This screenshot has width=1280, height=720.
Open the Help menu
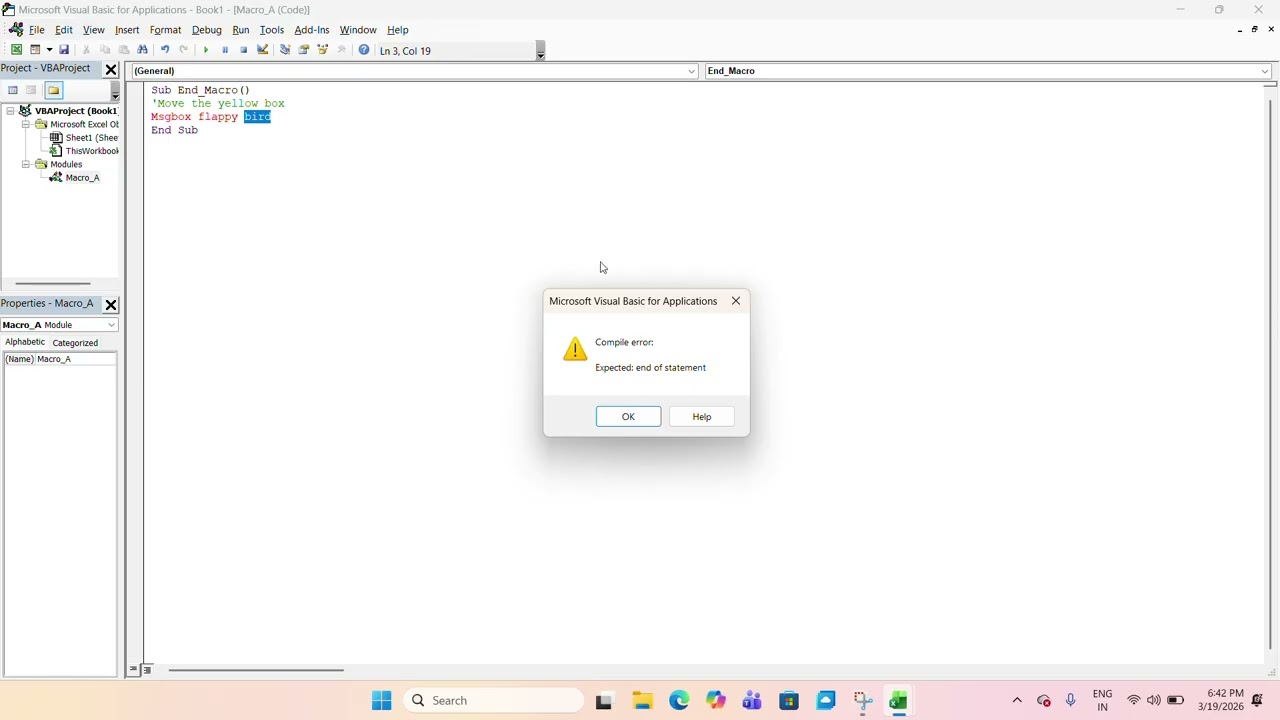398,30
